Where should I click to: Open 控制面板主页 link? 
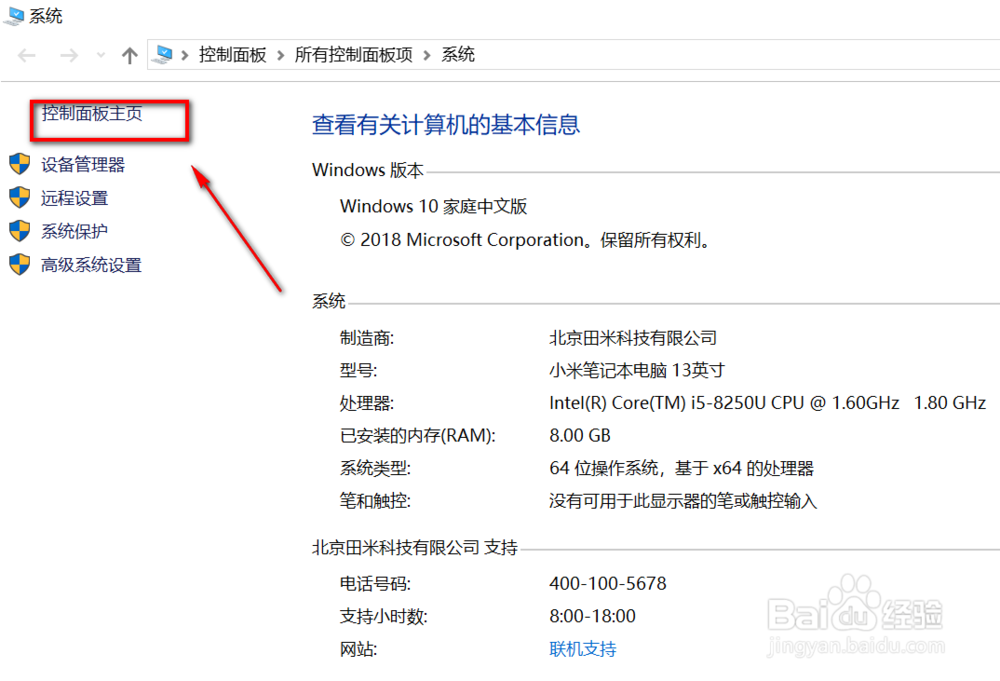click(92, 114)
